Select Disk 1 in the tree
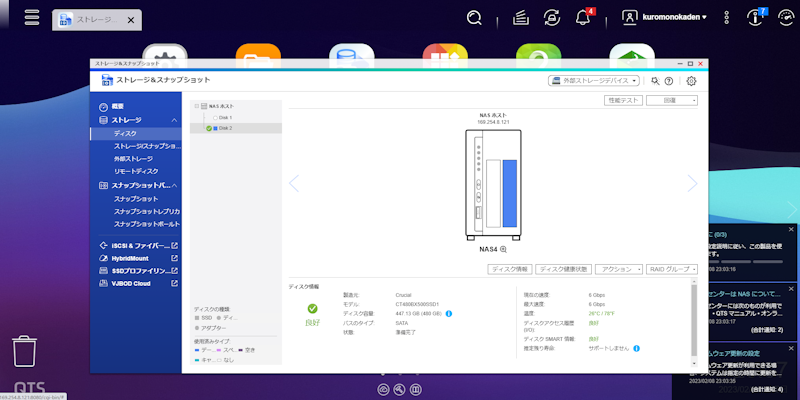Viewport: 800px width, 400px height. 223,117
